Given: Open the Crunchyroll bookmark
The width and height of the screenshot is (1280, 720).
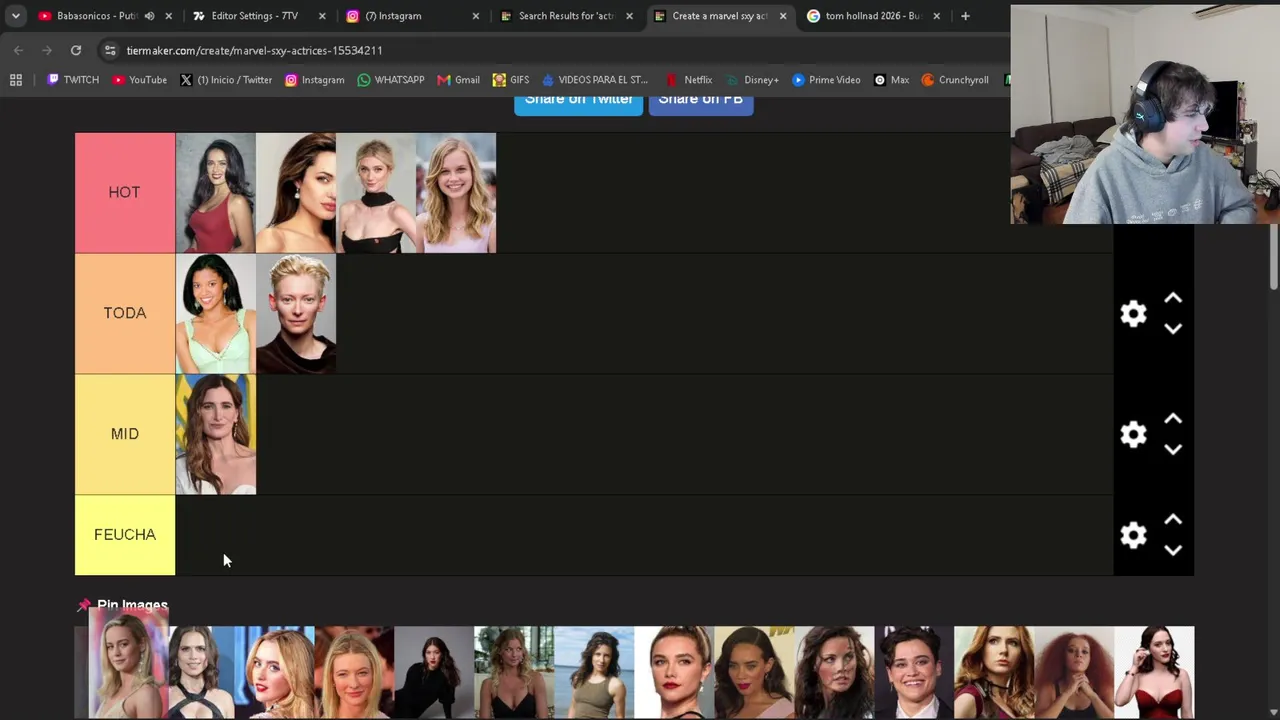Looking at the screenshot, I should [955, 80].
